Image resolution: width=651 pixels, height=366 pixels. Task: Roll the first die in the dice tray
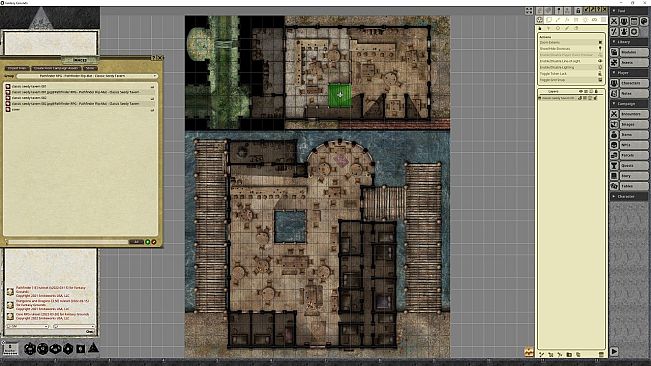tap(30, 349)
